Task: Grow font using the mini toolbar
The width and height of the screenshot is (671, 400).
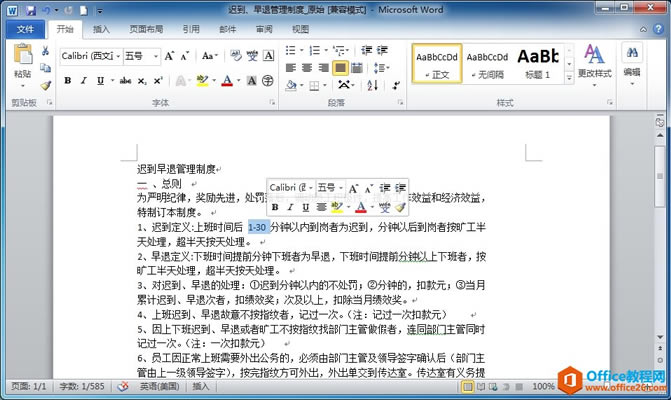Action: click(353, 188)
